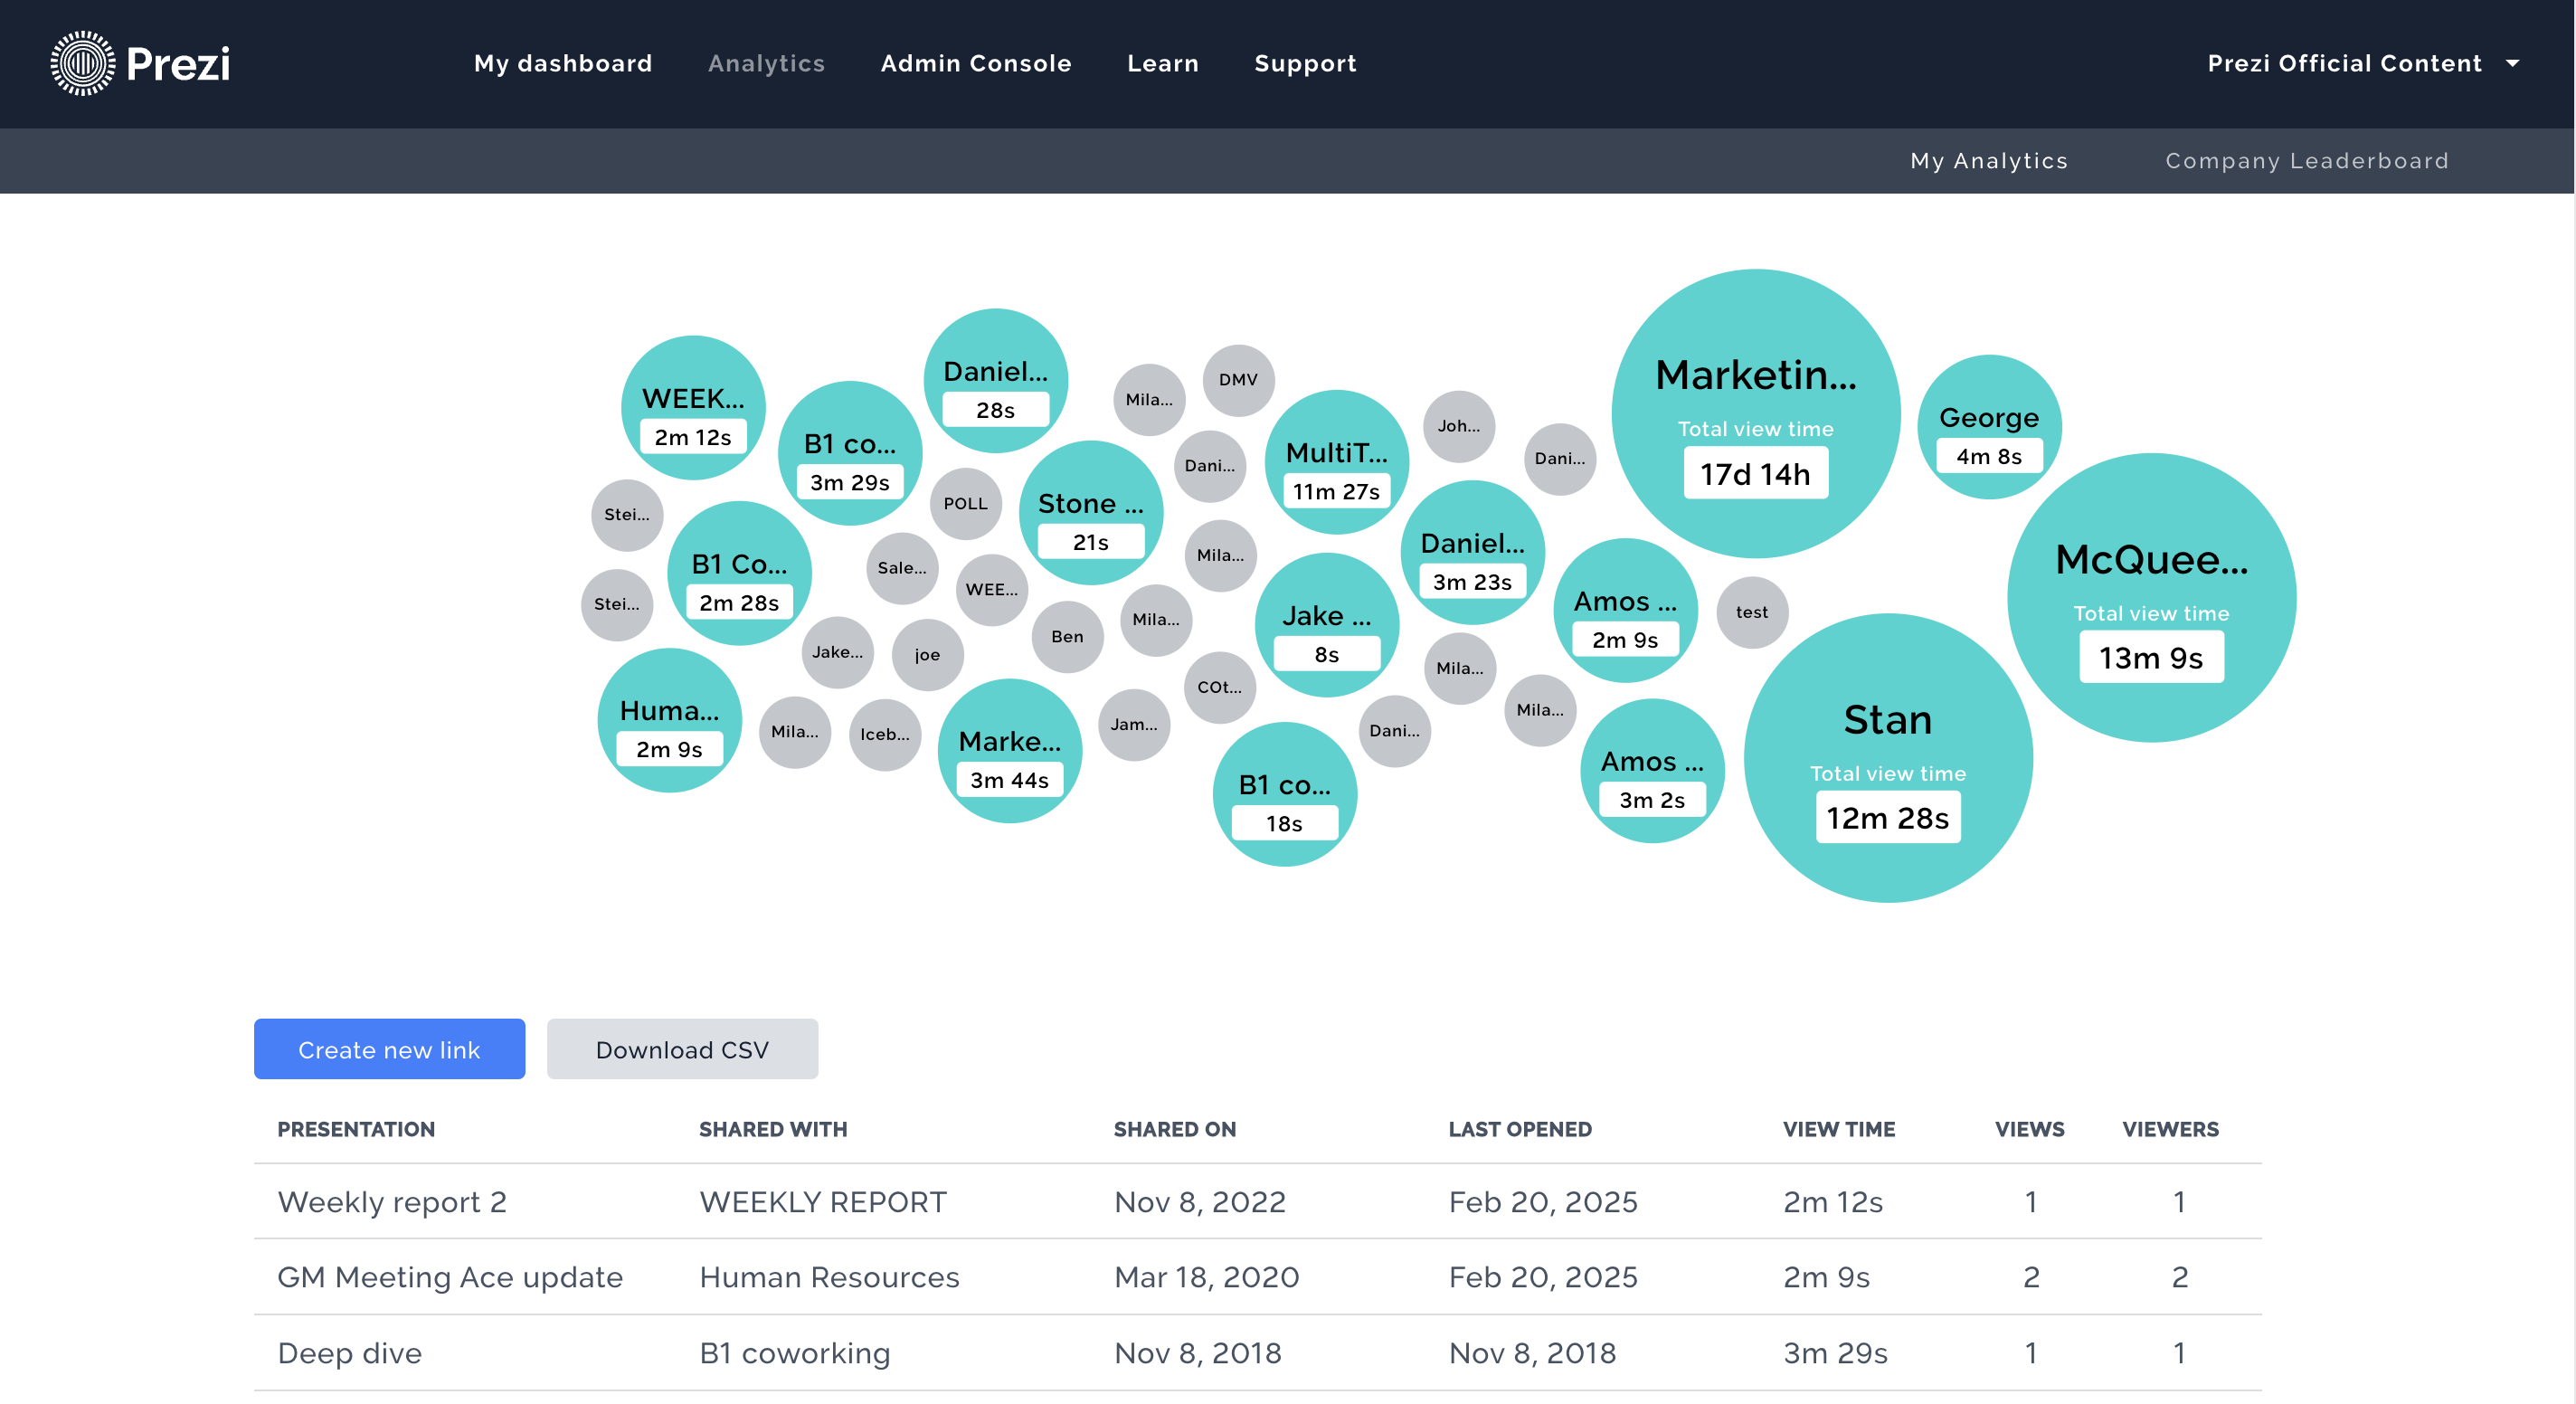The height and width of the screenshot is (1404, 2576).
Task: Click the gray test bubble
Action: 1751,612
